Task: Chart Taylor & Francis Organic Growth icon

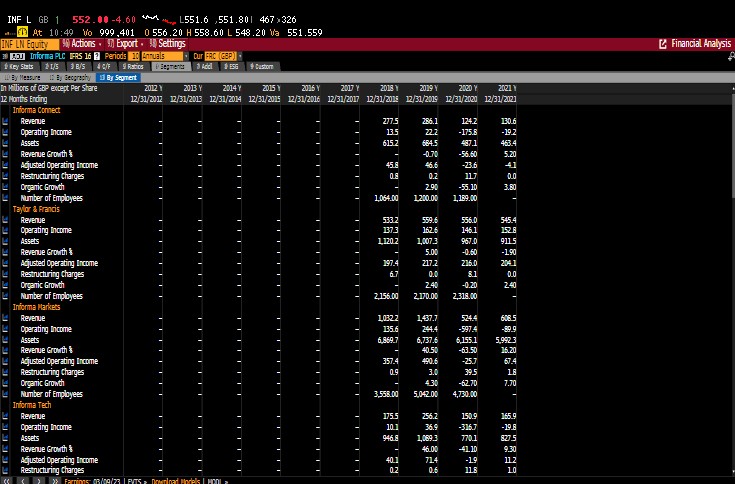Action: tap(5, 285)
